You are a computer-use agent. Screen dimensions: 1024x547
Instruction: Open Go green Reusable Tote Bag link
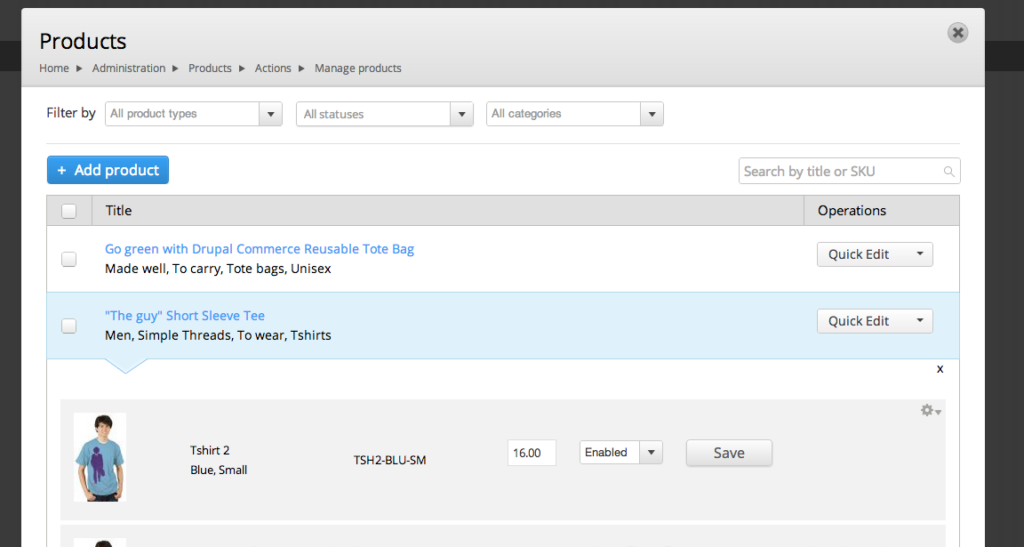point(259,249)
